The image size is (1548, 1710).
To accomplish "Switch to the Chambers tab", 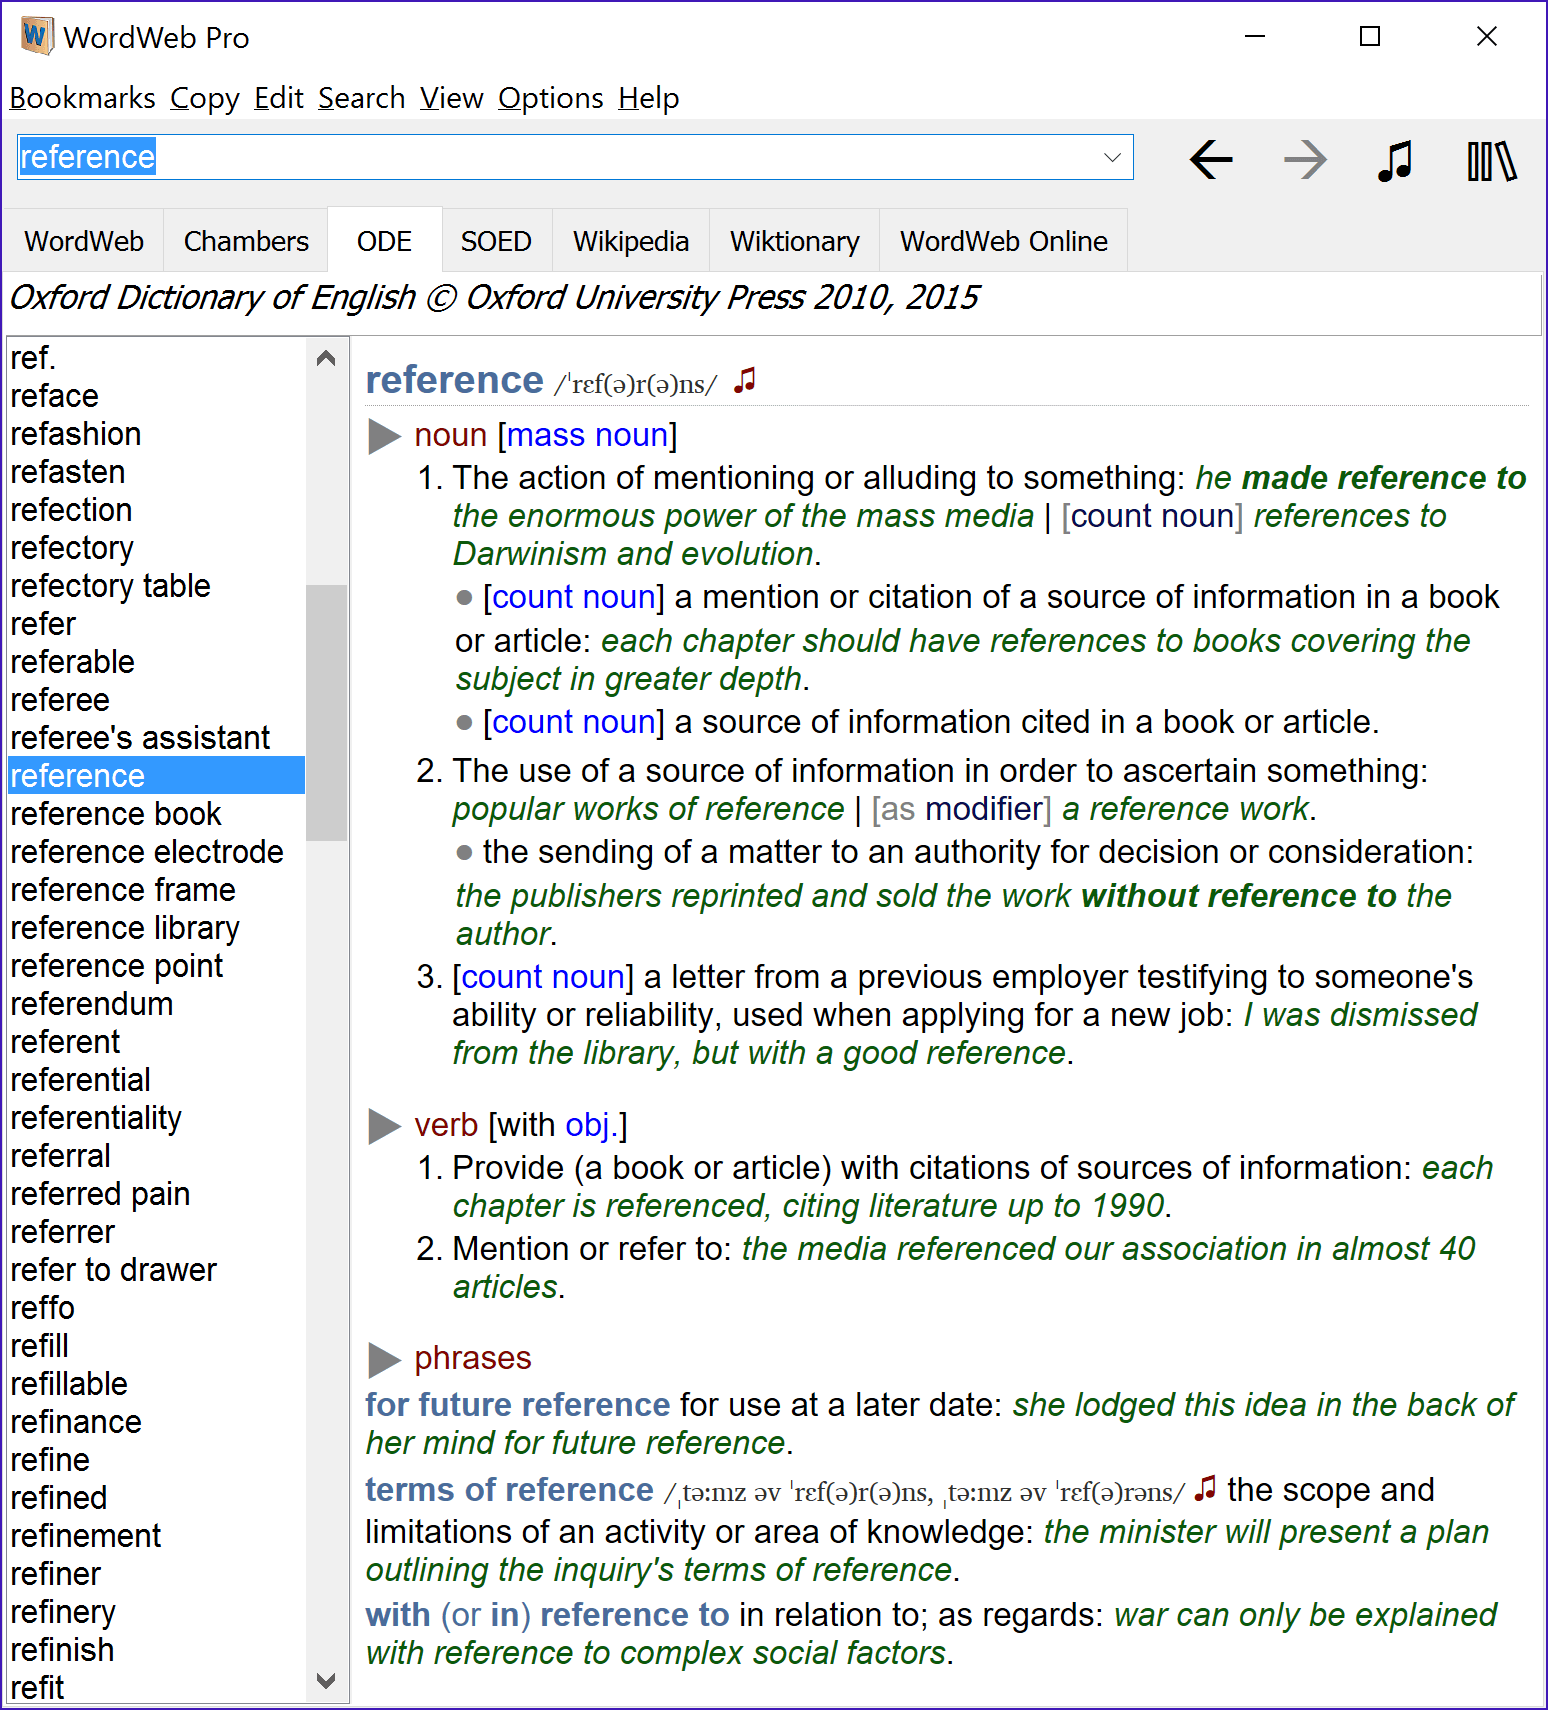I will tap(246, 241).
